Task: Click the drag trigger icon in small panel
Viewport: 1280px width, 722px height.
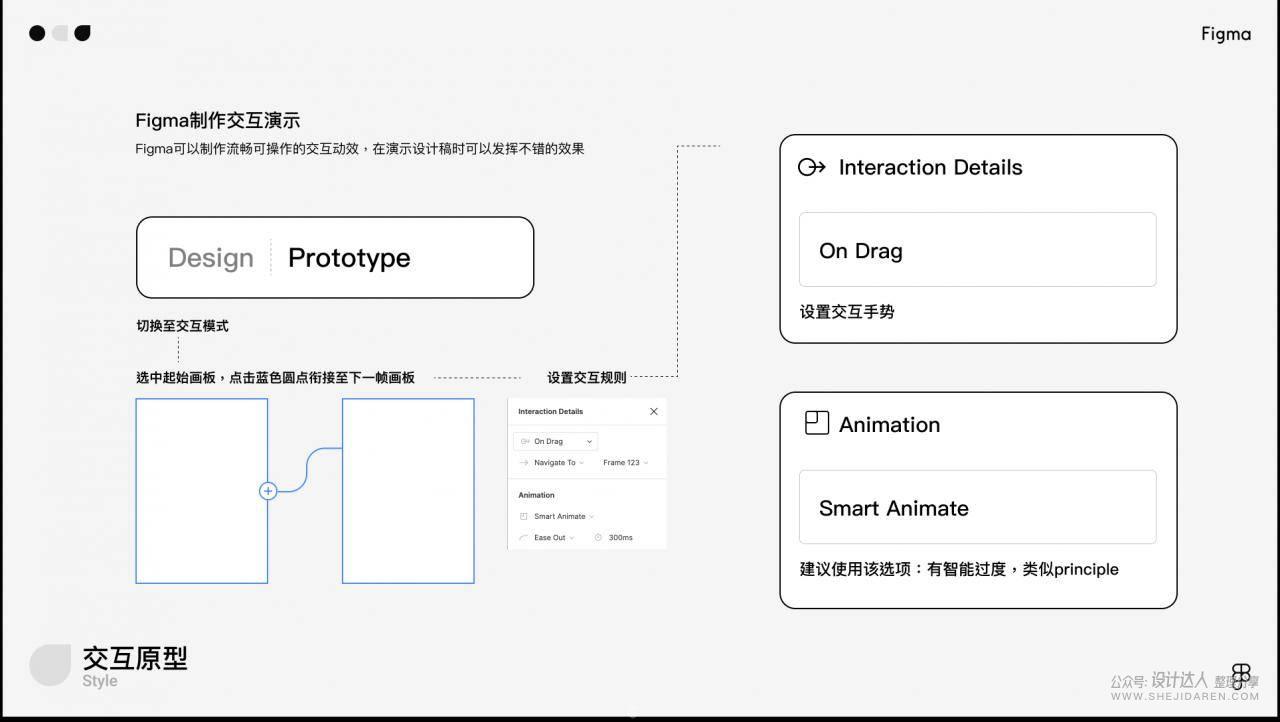Action: point(525,441)
